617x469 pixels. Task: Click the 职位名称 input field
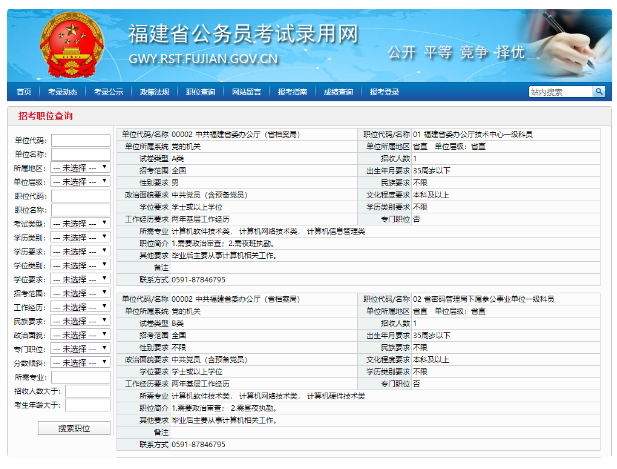click(81, 210)
